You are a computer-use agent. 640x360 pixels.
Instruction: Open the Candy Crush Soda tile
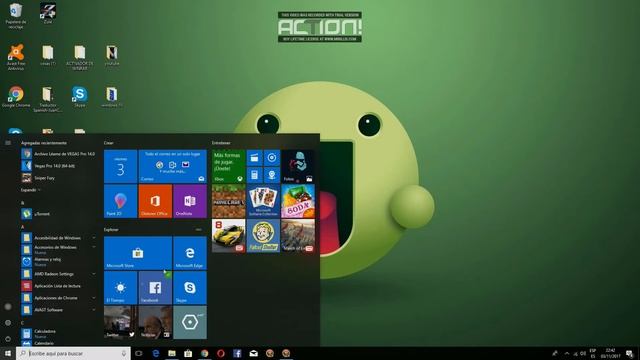pos(298,201)
